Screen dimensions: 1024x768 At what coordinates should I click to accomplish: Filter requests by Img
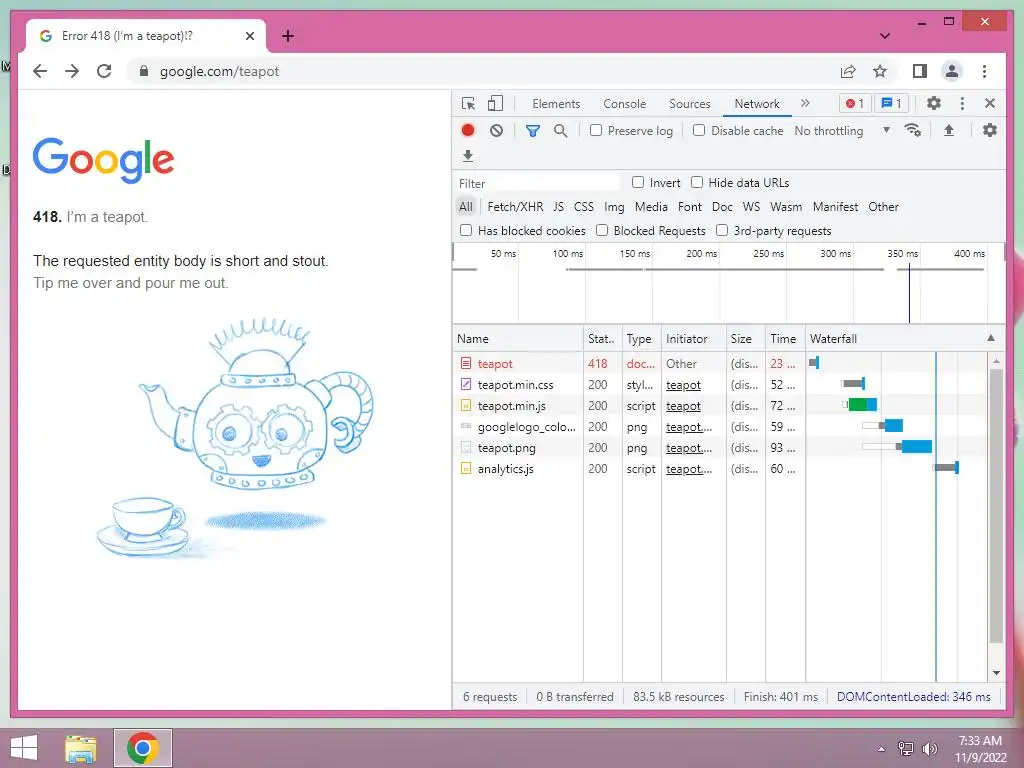[x=614, y=207]
